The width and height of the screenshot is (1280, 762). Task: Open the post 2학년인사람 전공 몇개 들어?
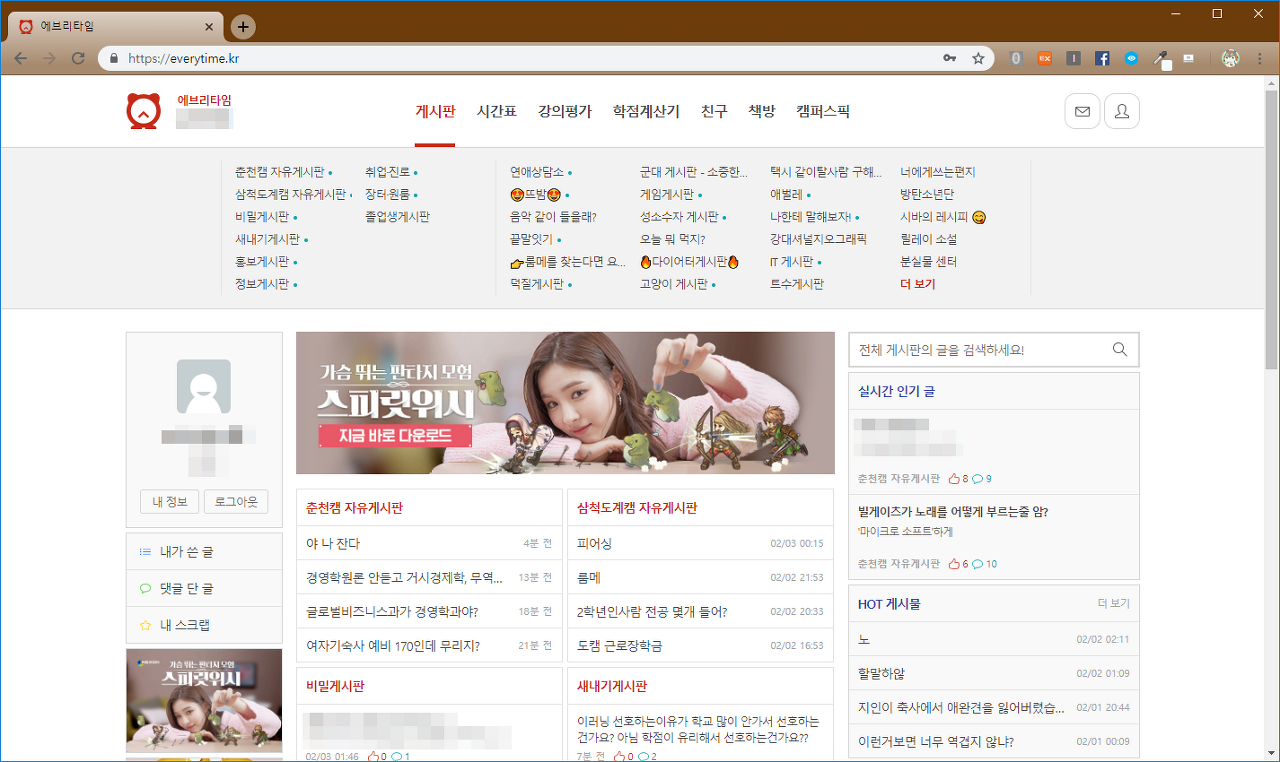[652, 612]
